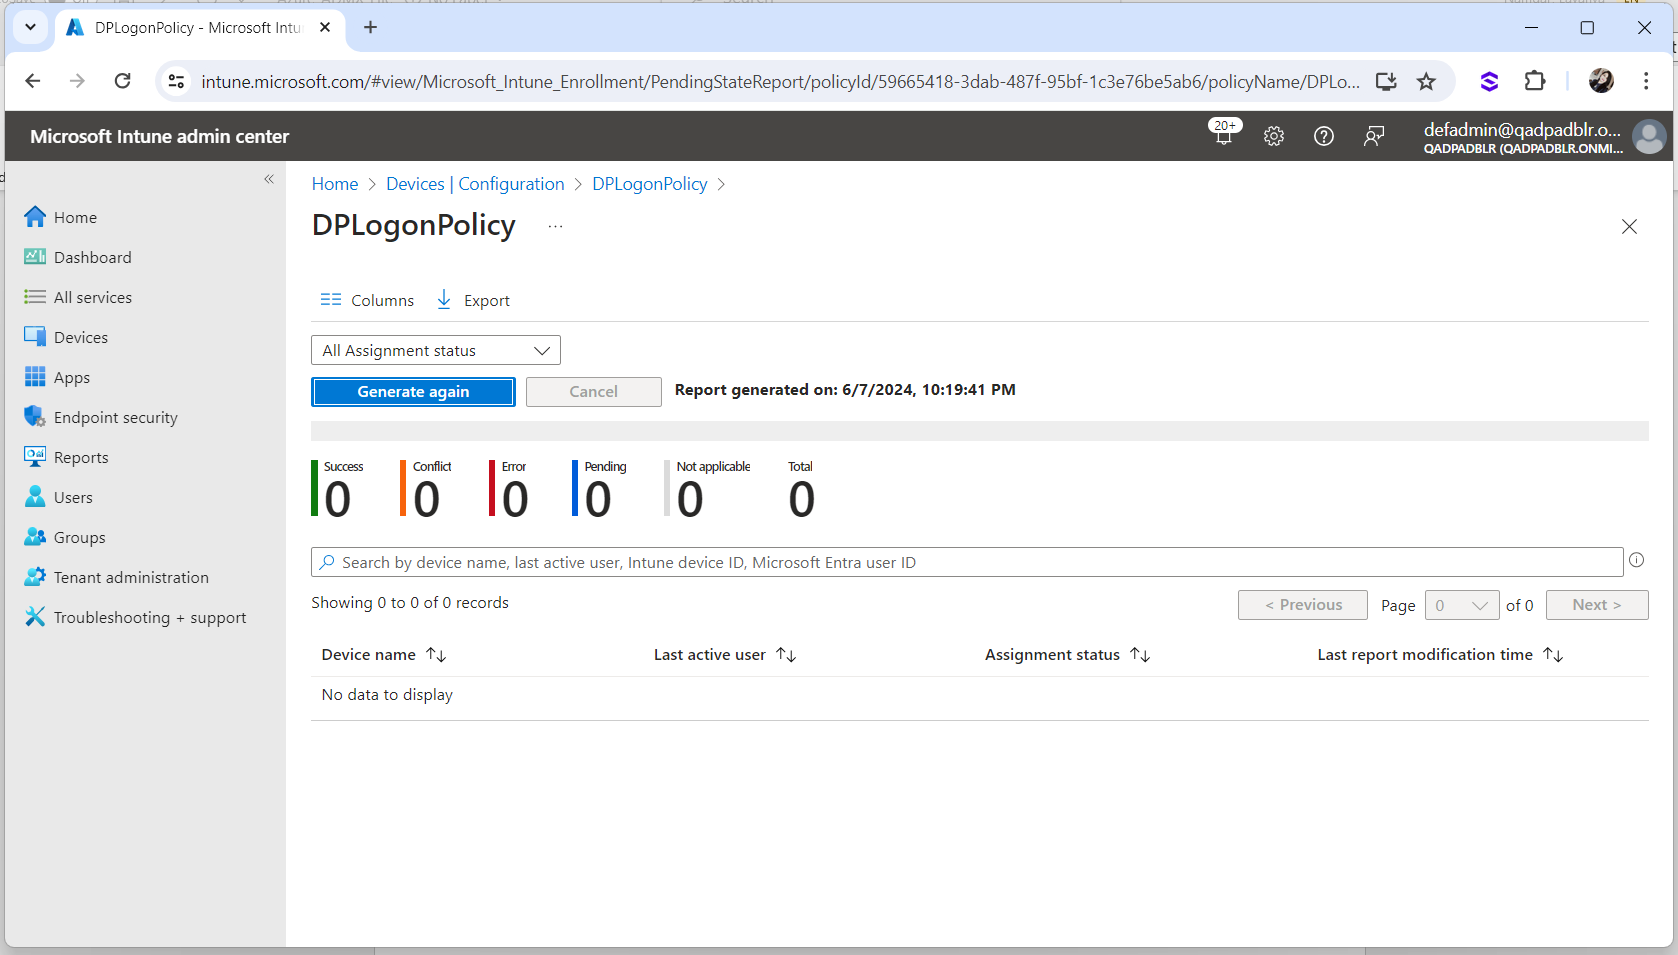This screenshot has height=955, width=1678.
Task: Open the defadmin account avatar
Action: [1648, 136]
